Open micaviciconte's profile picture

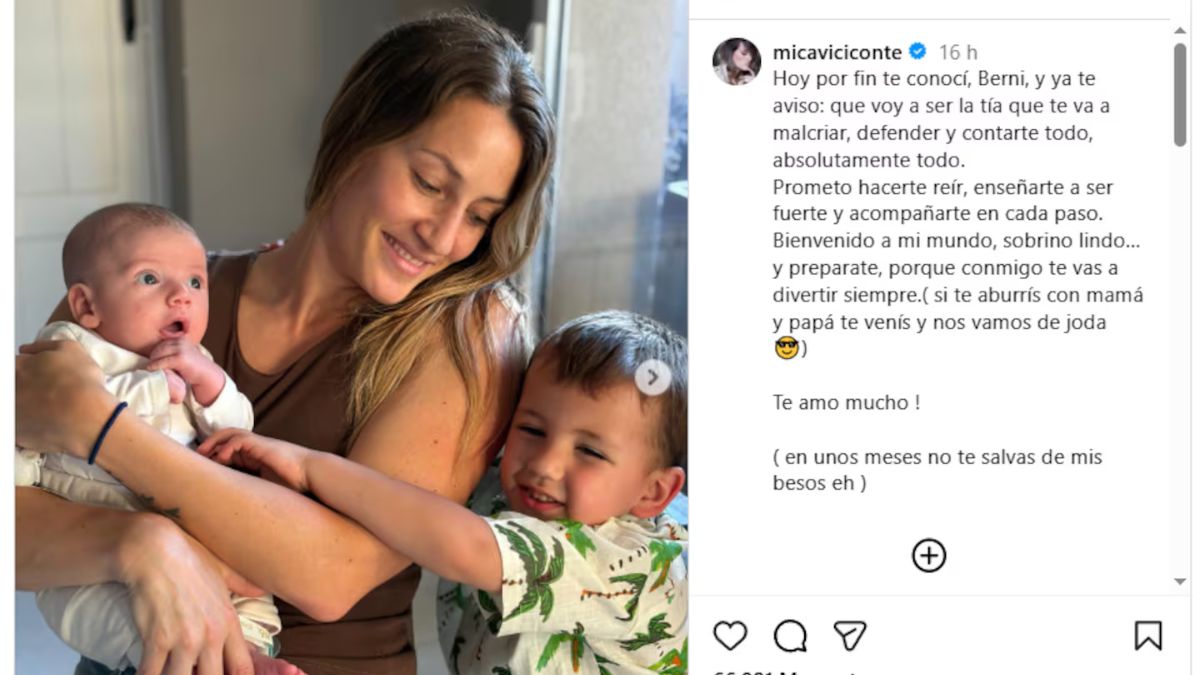tap(737, 62)
